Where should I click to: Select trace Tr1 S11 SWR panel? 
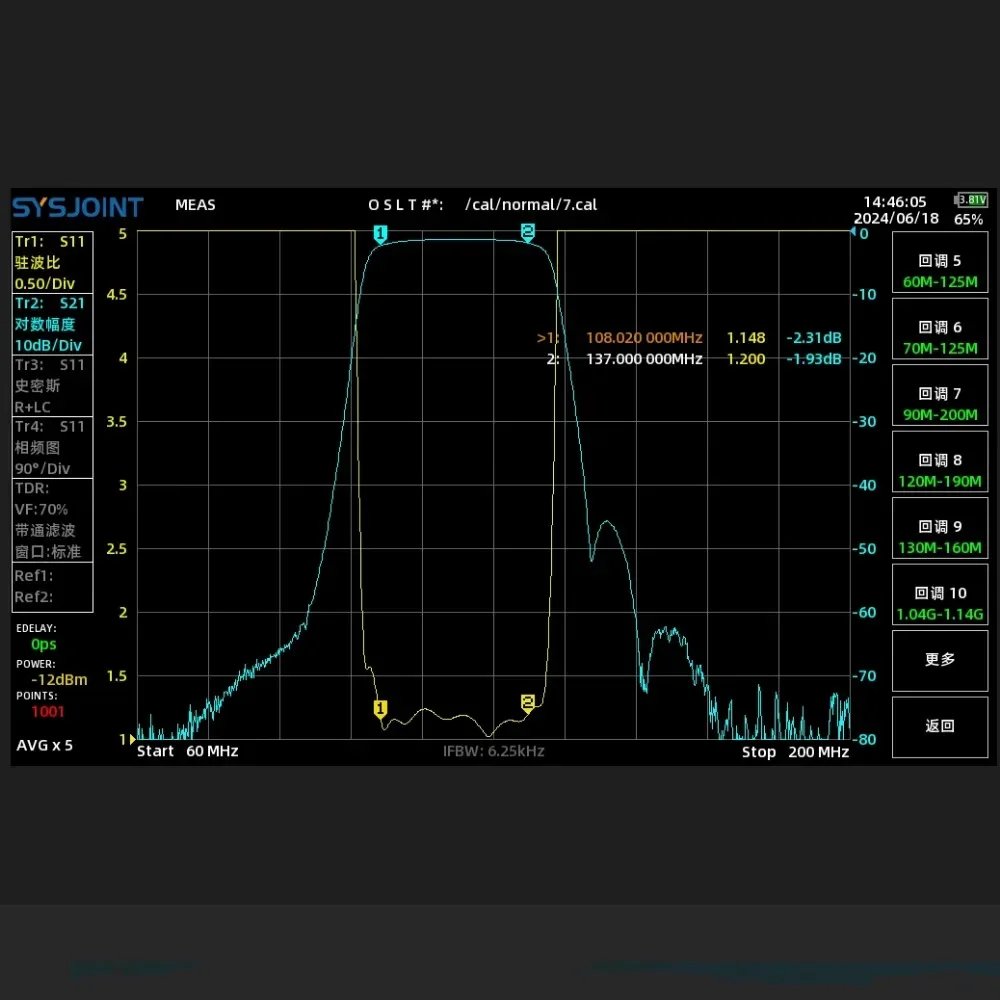[52, 262]
